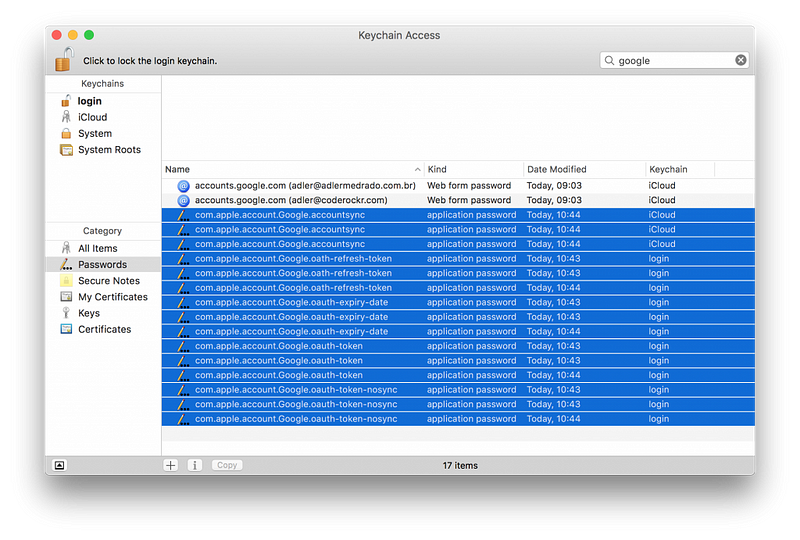Click the Keys category key icon
The height and width of the screenshot is (540, 800).
(x=66, y=313)
